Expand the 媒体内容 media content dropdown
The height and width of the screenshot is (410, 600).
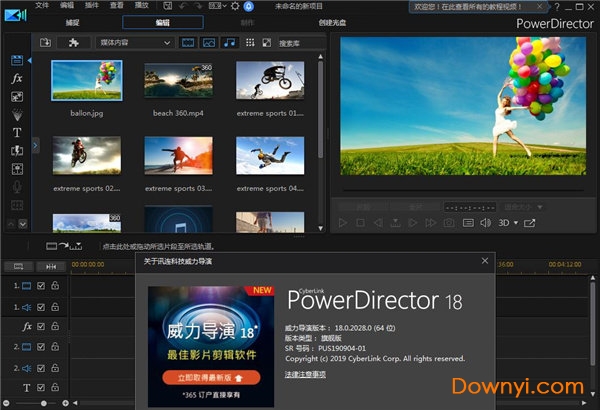(166, 43)
